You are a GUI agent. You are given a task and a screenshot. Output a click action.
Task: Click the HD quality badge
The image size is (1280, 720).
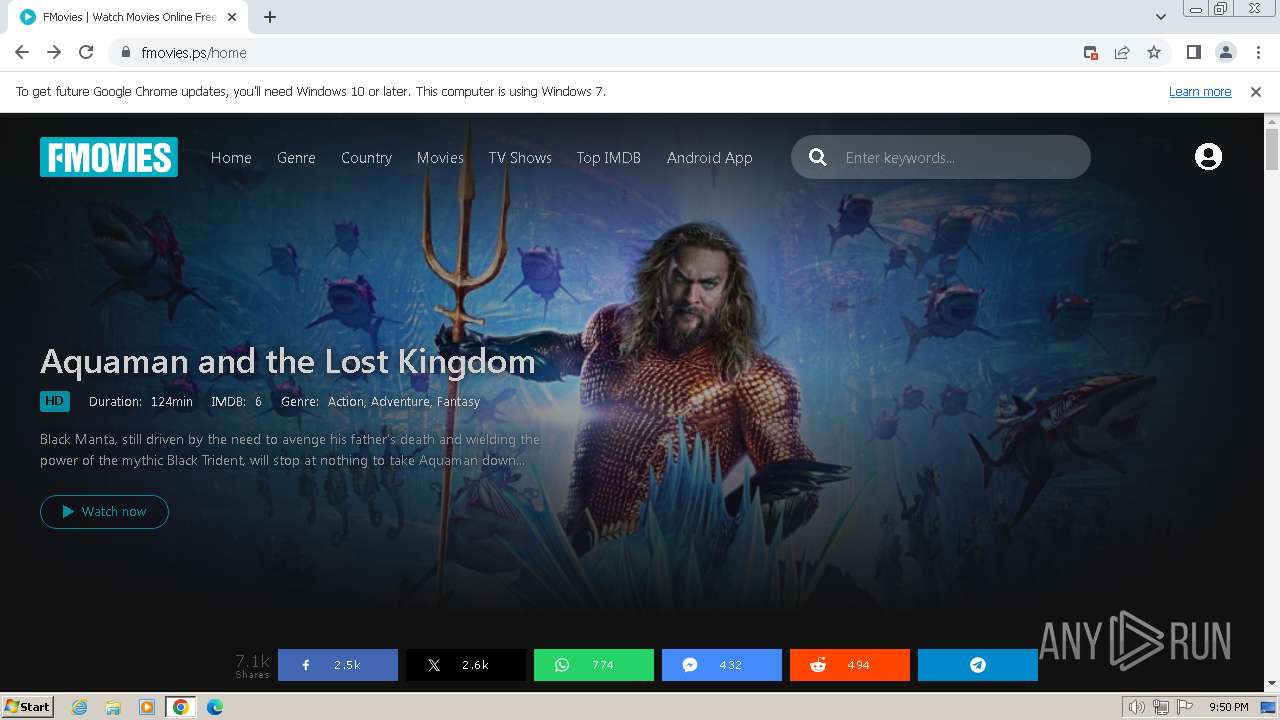[55, 401]
